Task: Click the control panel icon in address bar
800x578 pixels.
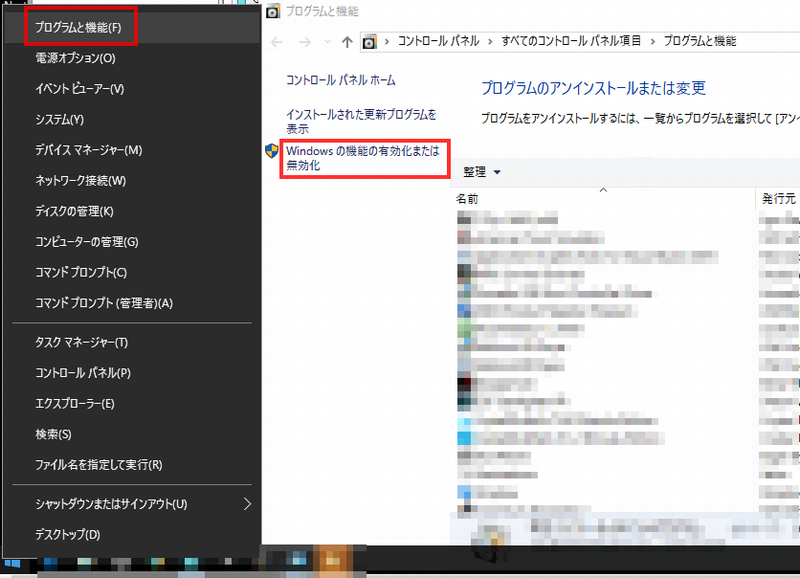Action: (x=369, y=42)
